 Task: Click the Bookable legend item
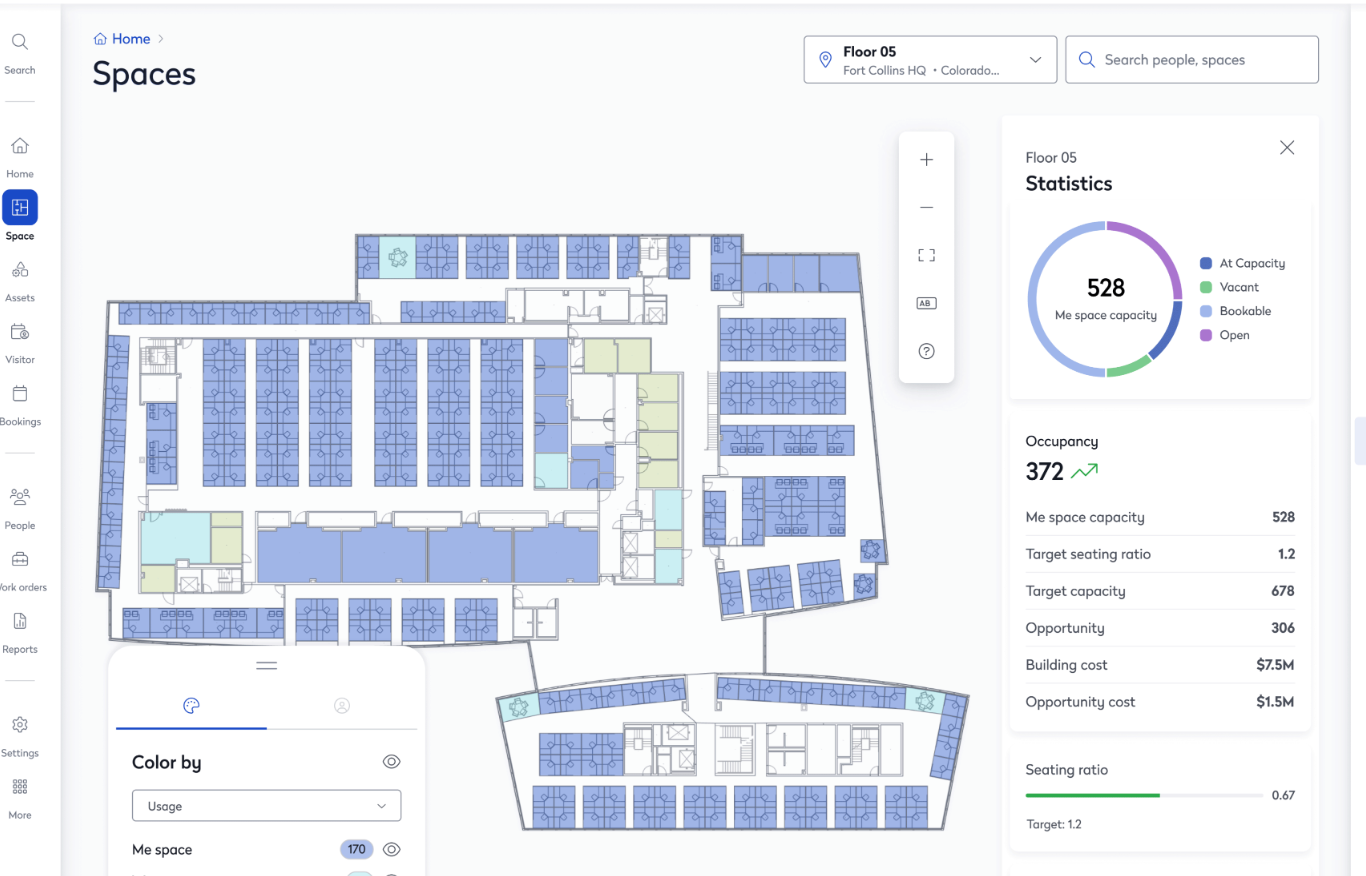[1235, 311]
